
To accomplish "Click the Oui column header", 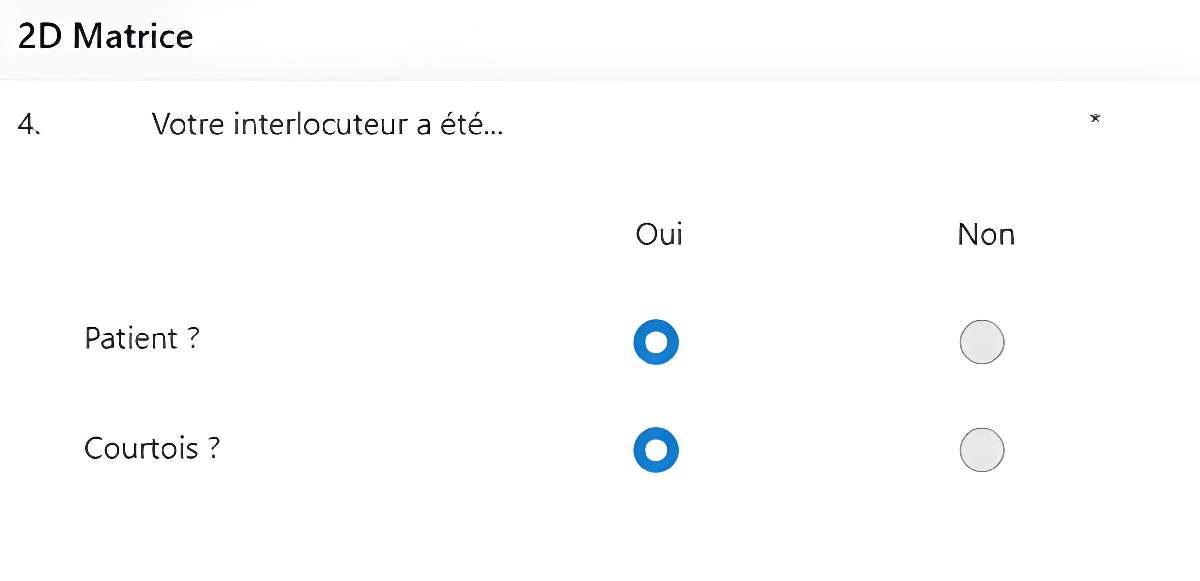I will pyautogui.click(x=659, y=234).
